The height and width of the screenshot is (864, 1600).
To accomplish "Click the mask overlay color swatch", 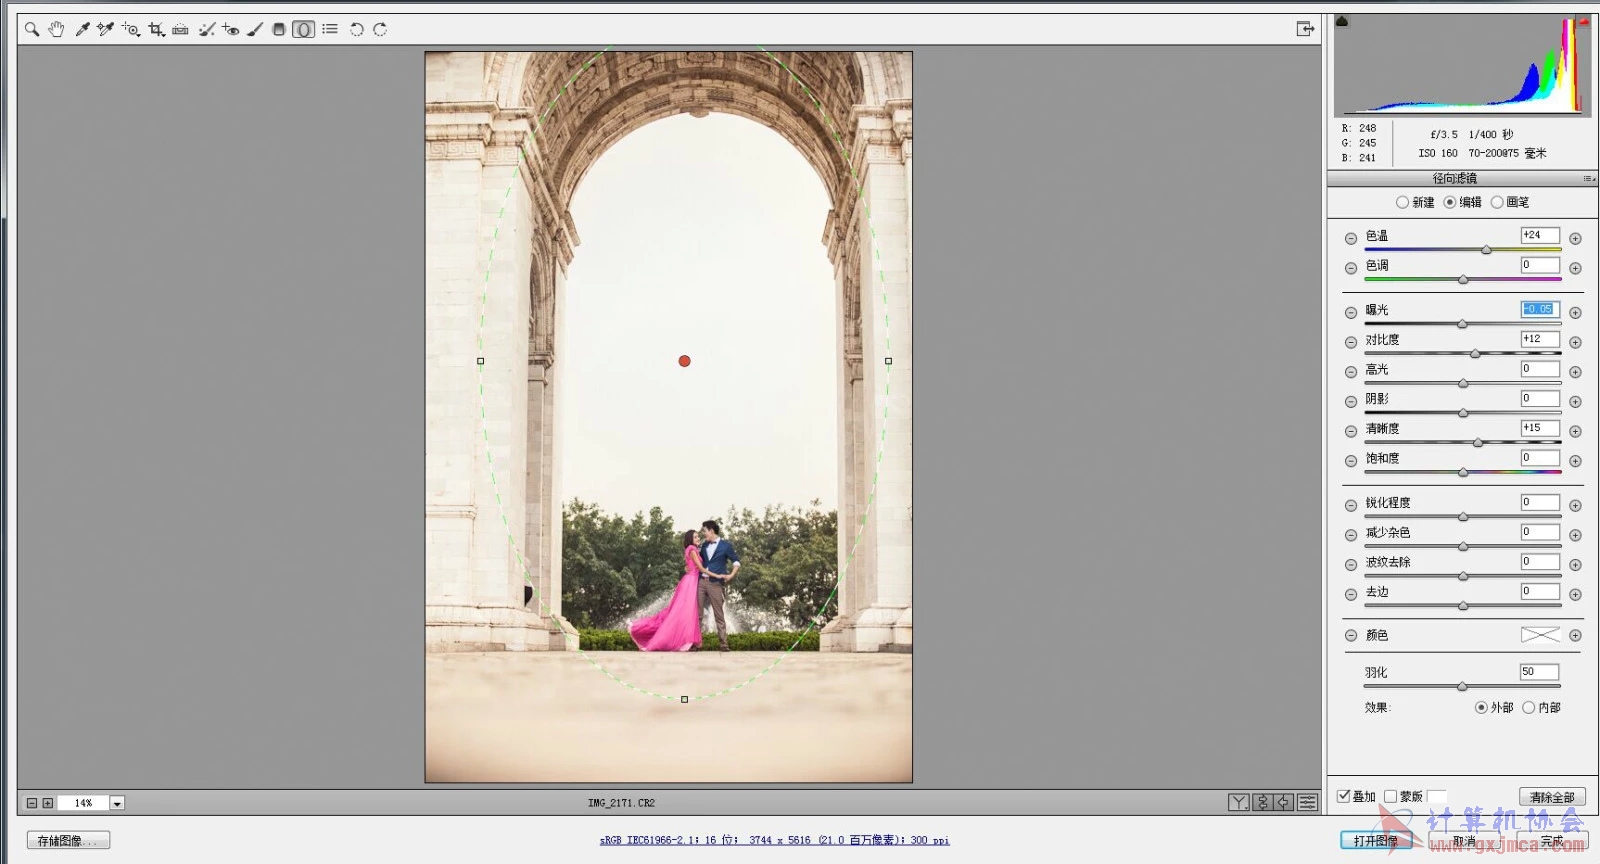I will 1437,796.
